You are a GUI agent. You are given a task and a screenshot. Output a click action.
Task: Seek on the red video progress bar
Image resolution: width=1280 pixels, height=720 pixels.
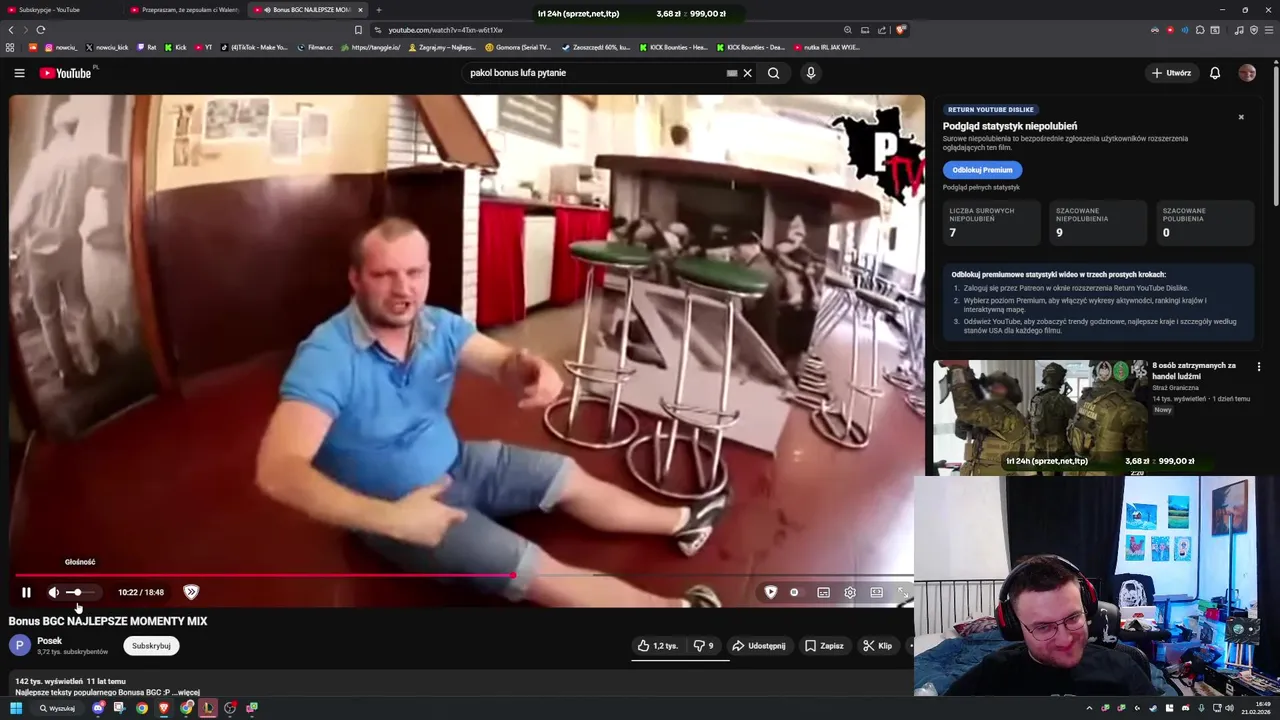pos(464,575)
